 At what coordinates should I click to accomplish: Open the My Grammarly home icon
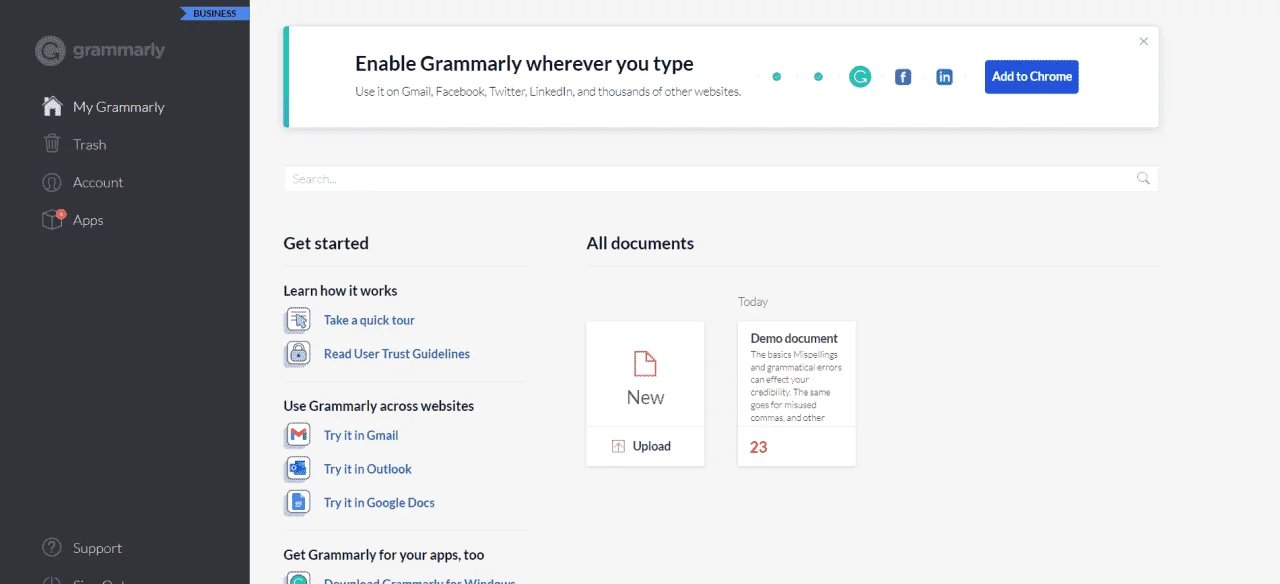[52, 106]
